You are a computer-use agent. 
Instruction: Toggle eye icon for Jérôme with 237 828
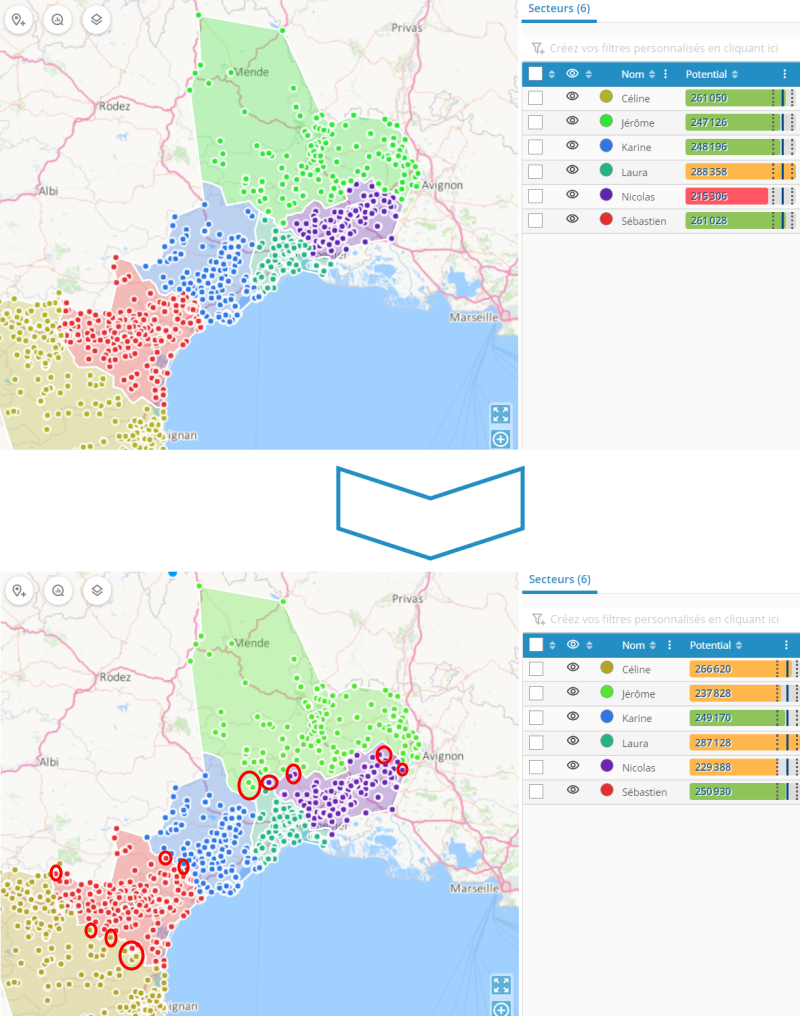572,691
